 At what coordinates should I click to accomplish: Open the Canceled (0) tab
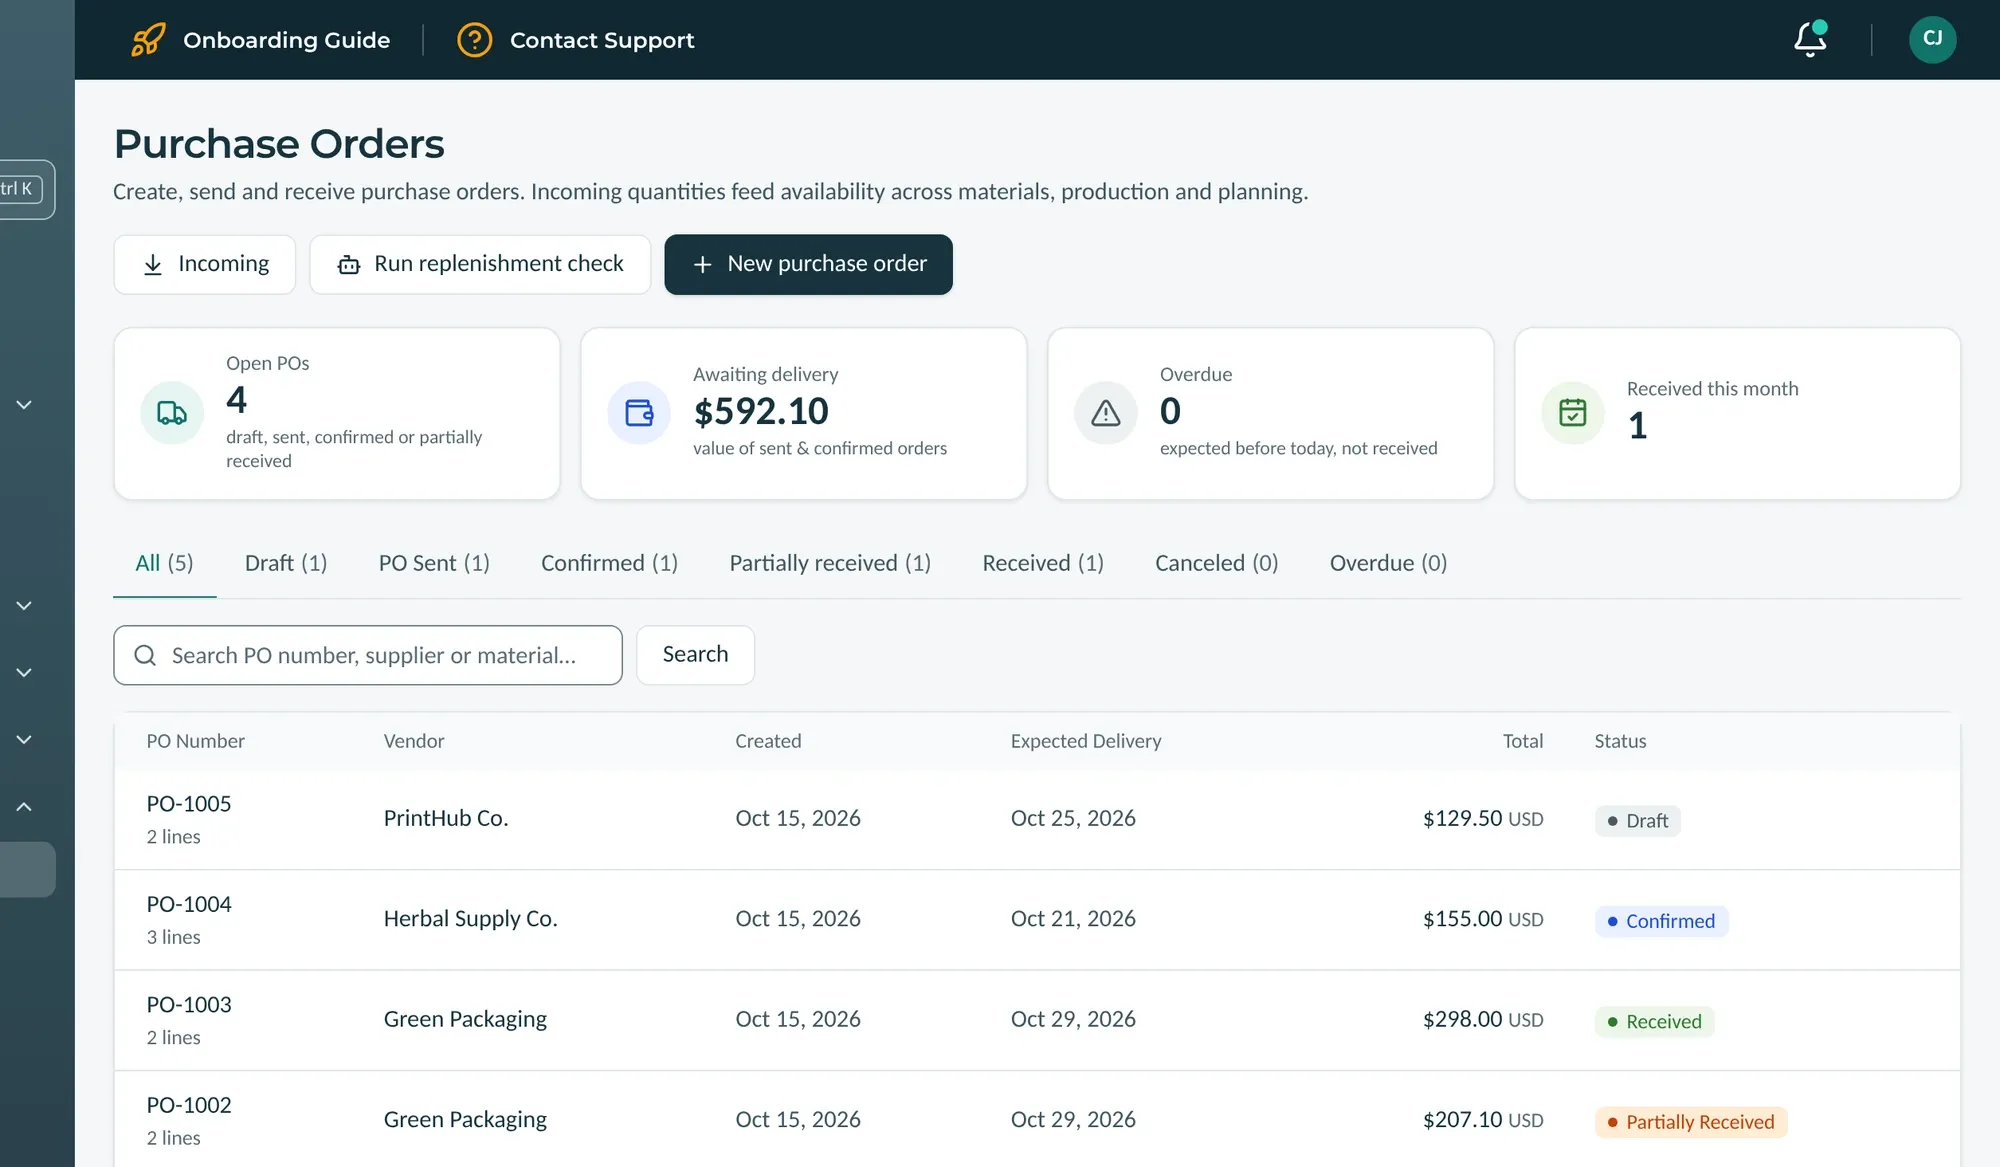click(x=1216, y=563)
